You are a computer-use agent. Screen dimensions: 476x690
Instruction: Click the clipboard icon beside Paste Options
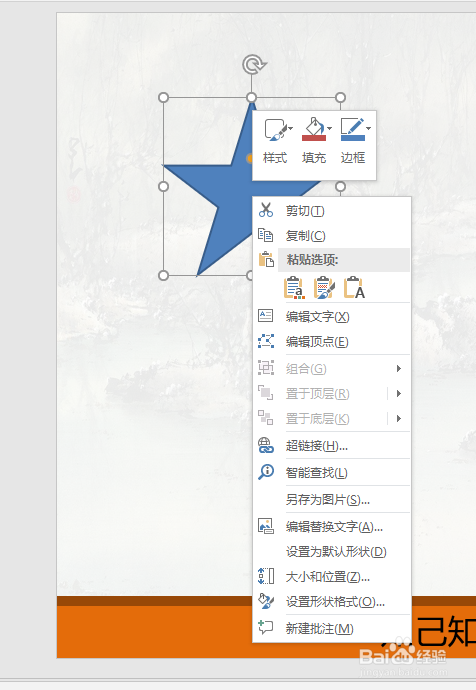(266, 260)
